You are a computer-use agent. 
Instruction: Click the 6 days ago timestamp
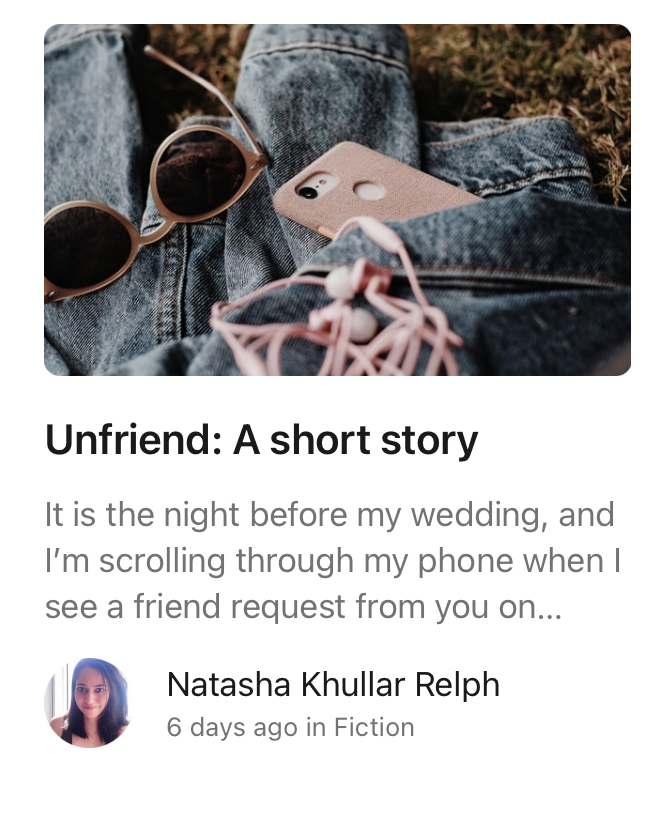pos(232,727)
